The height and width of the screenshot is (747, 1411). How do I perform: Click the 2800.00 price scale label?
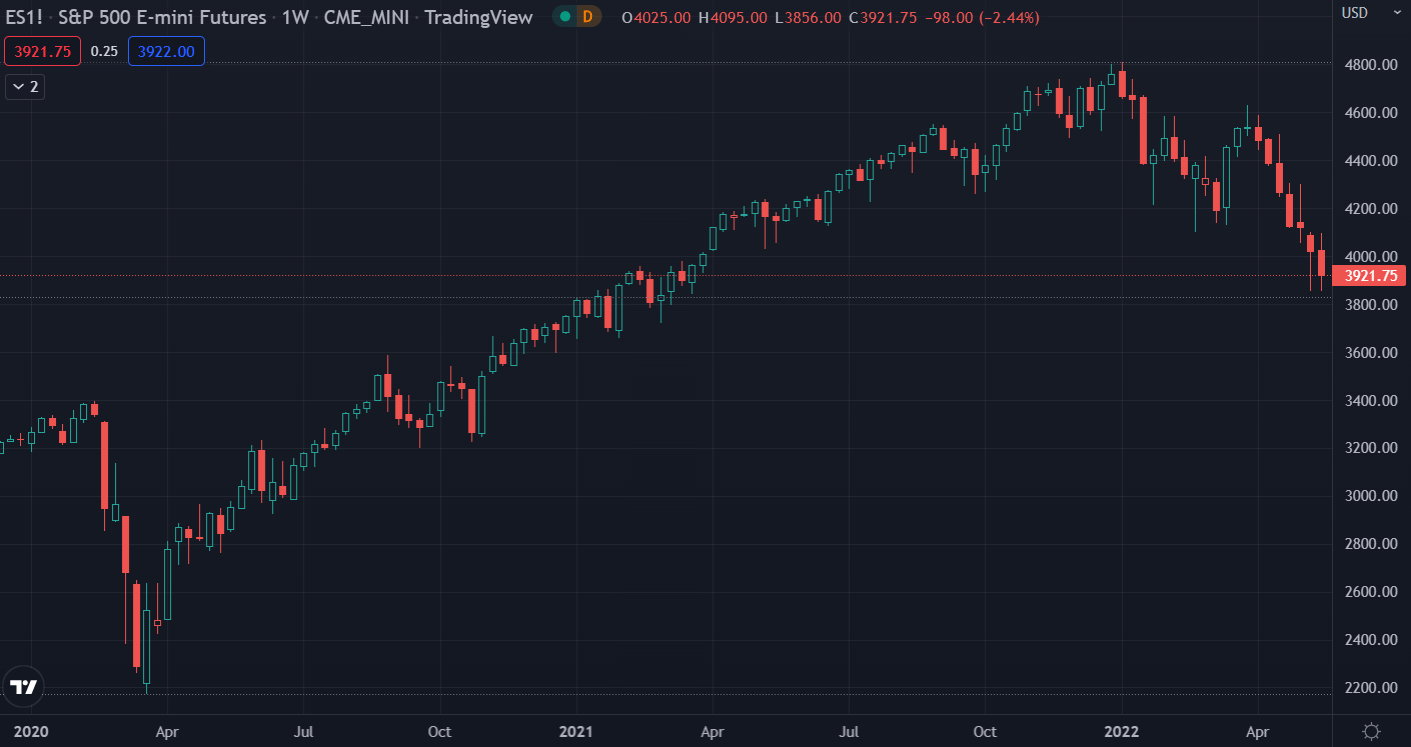click(x=1370, y=544)
